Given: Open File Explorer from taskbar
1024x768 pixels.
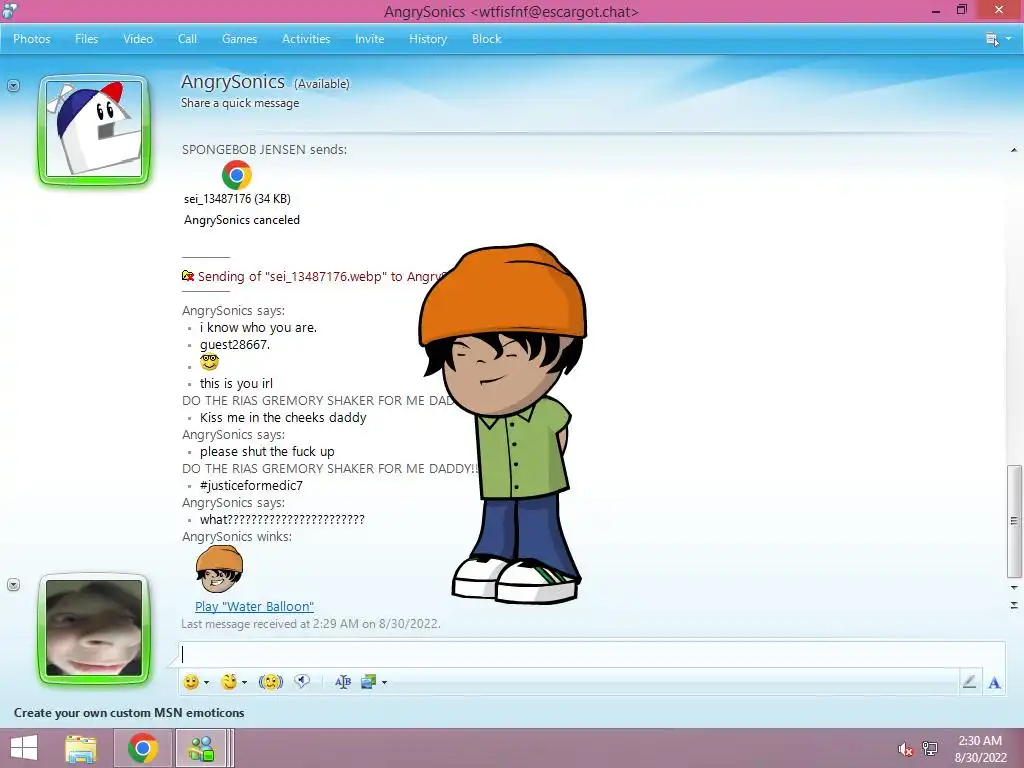Looking at the screenshot, I should 81,748.
